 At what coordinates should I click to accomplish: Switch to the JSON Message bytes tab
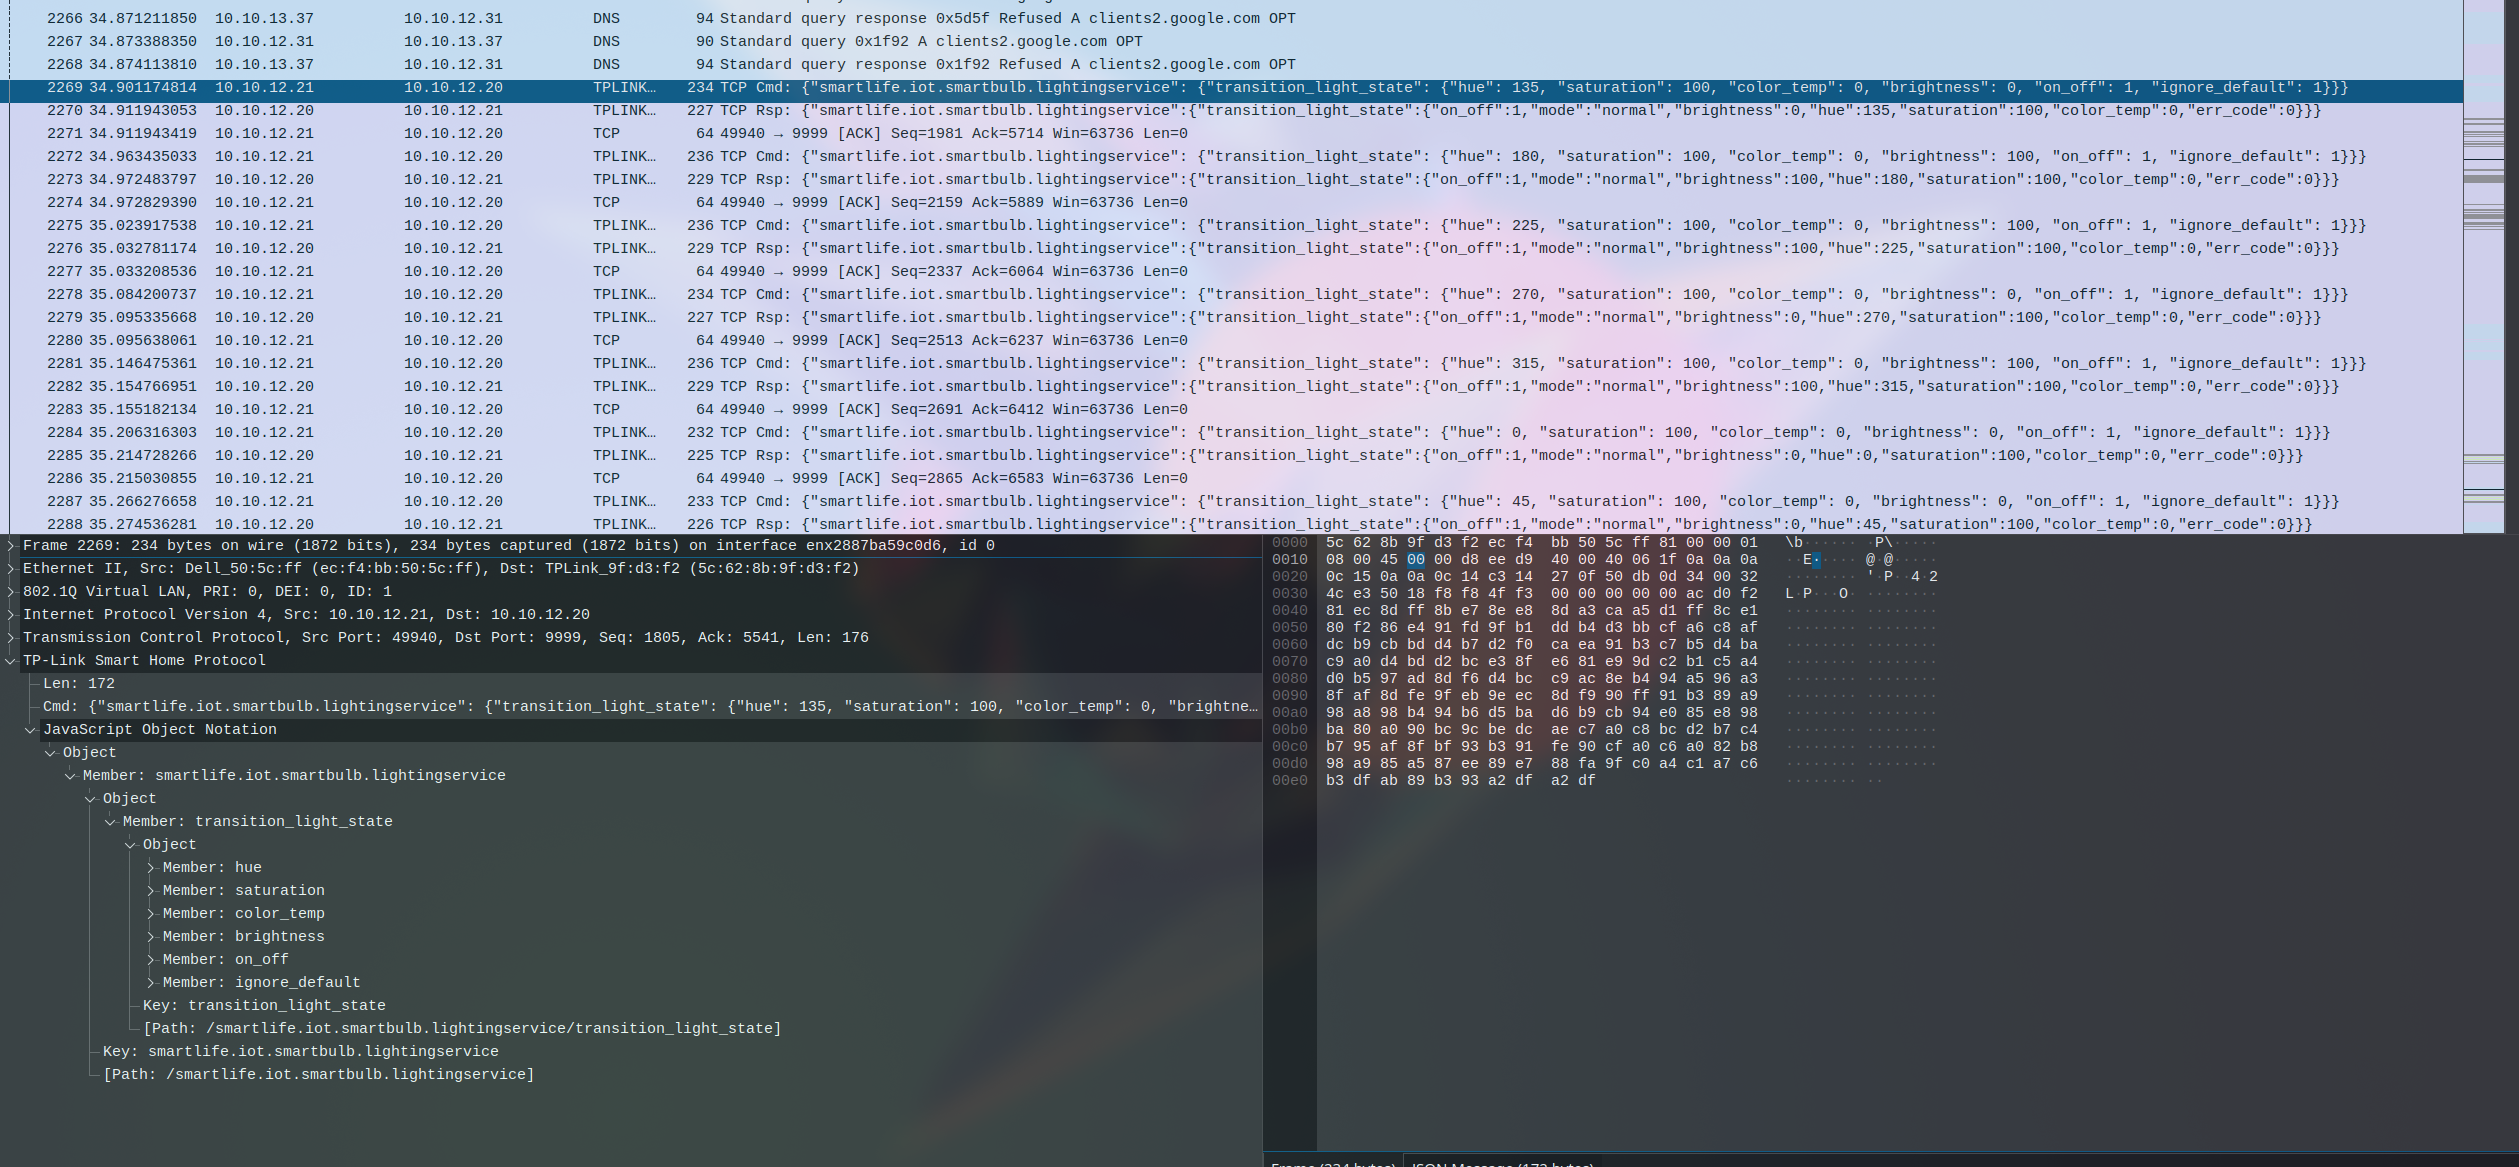(1502, 1163)
